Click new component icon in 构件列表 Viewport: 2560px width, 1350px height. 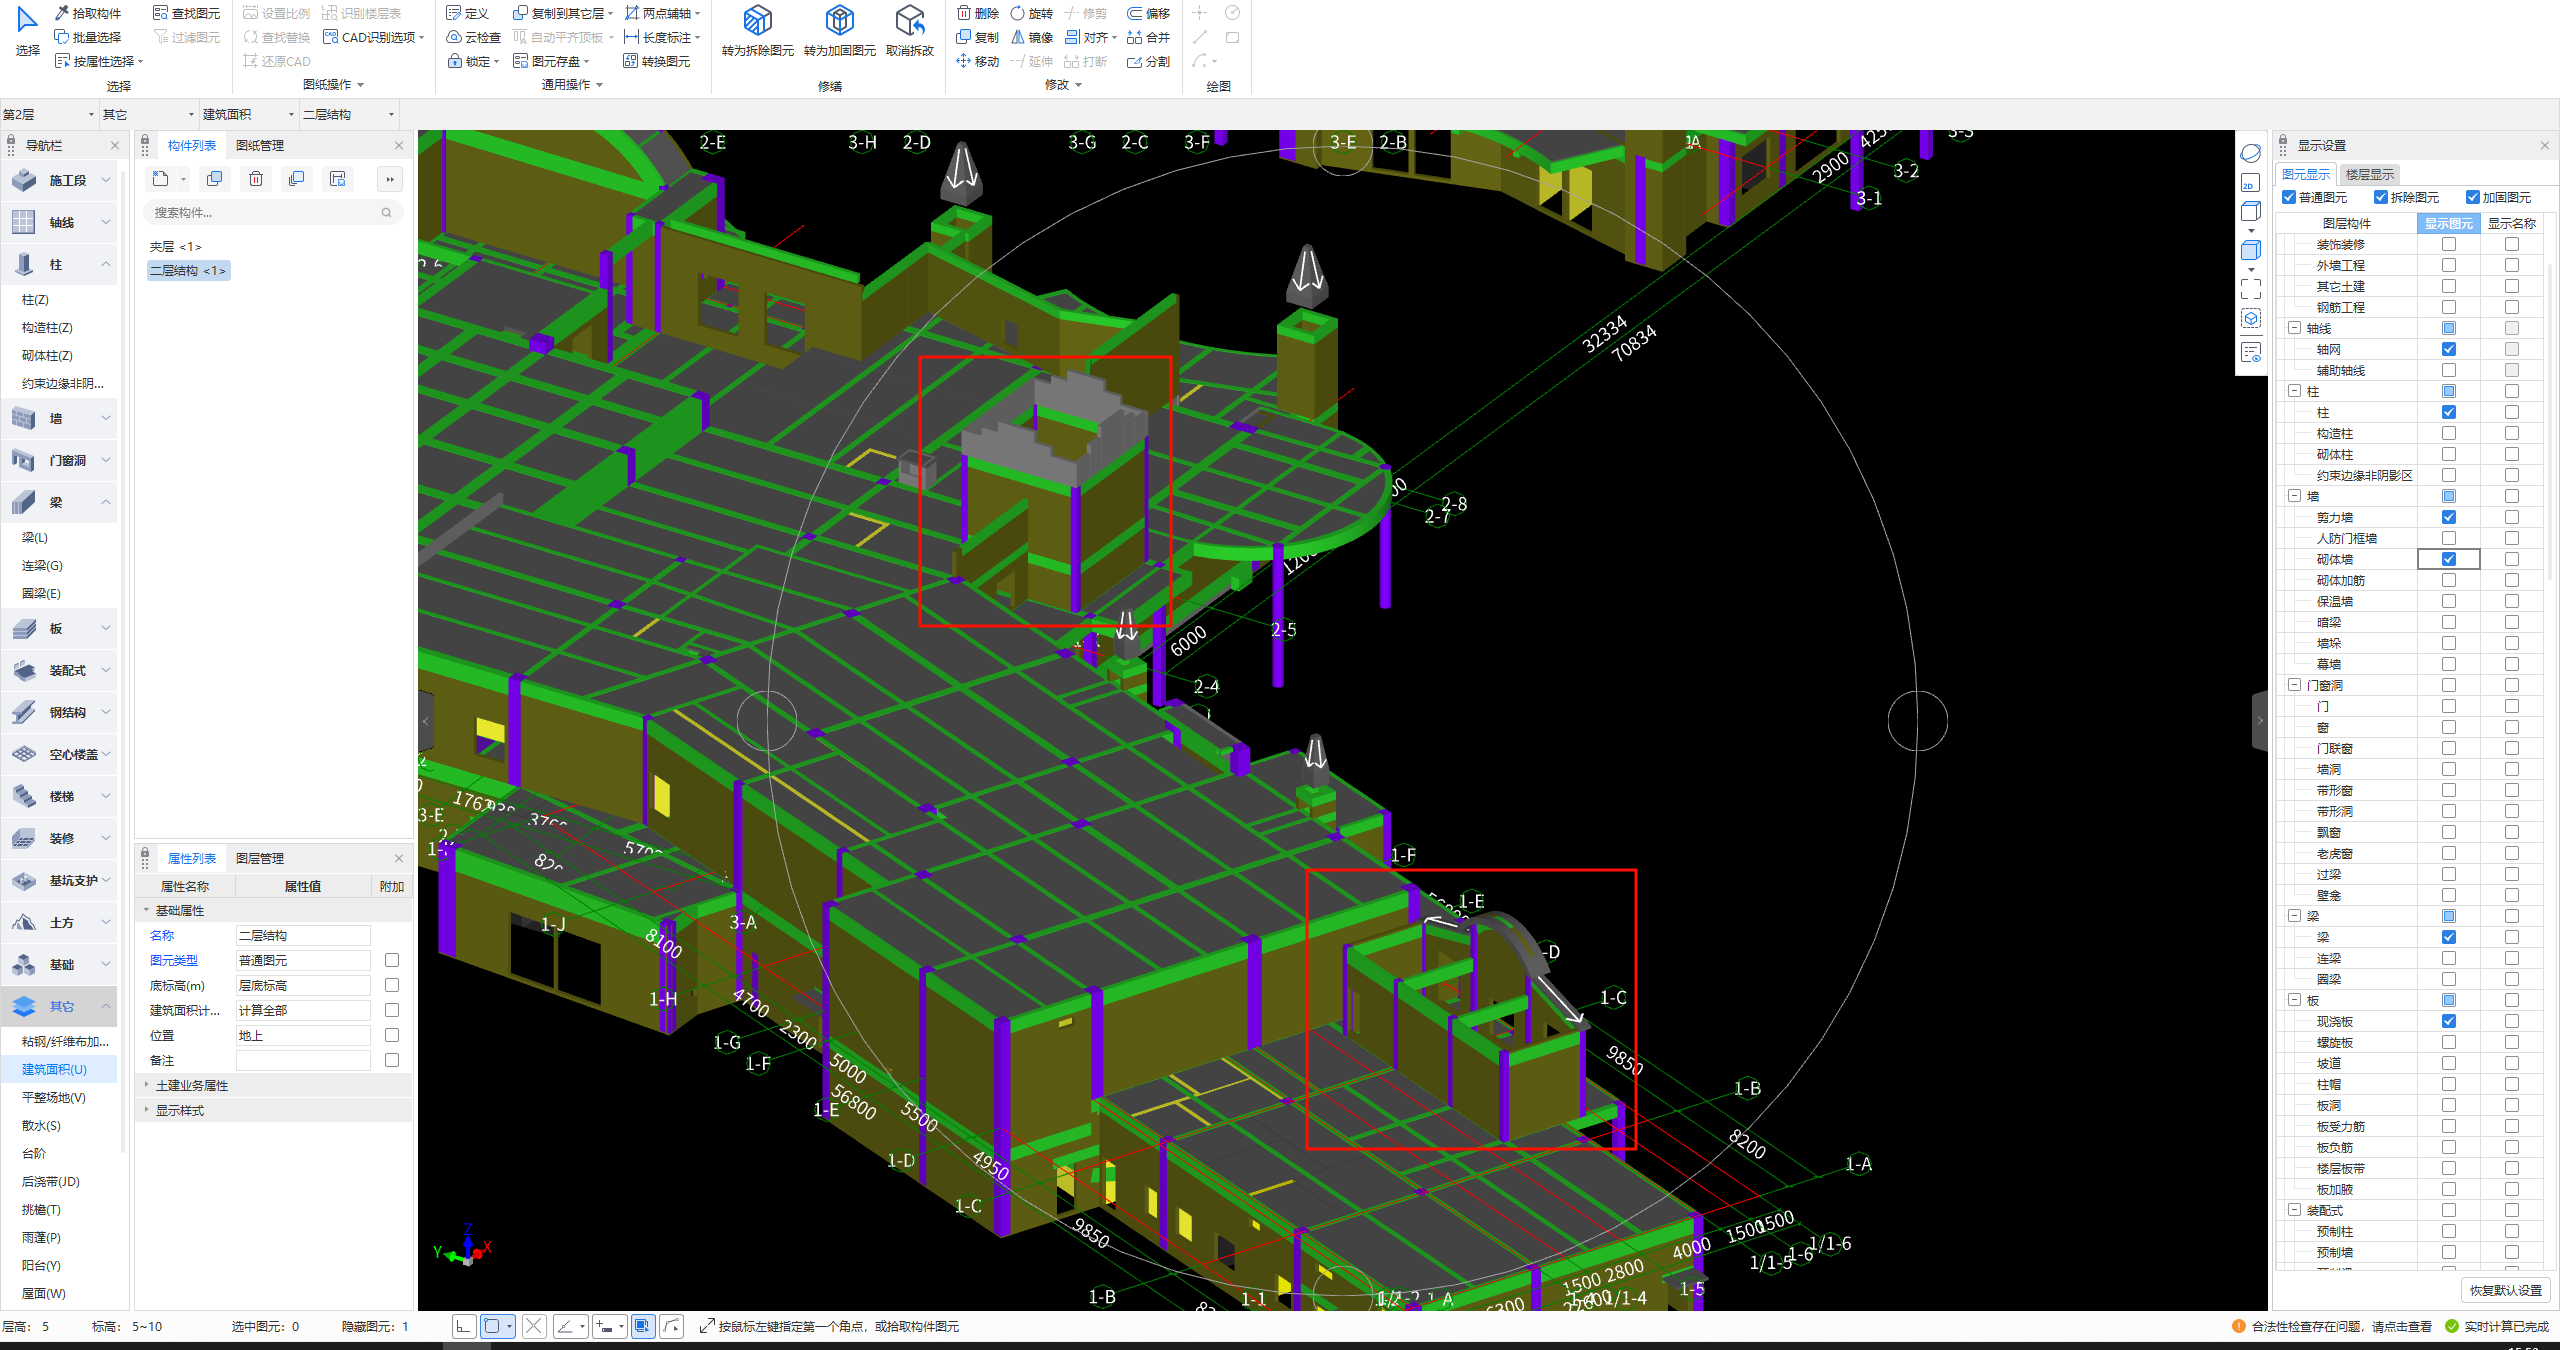pyautogui.click(x=160, y=179)
